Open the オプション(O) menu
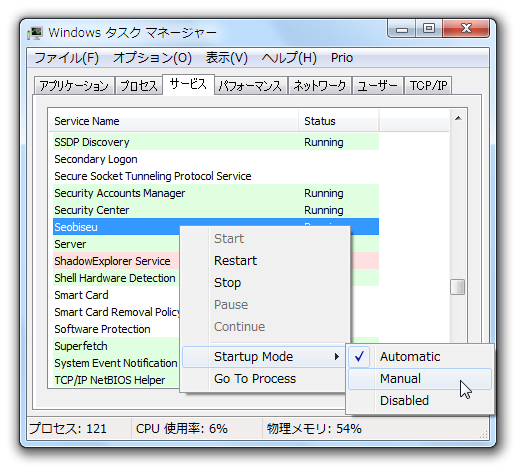Viewport: 519px width, 468px height. 152,58
